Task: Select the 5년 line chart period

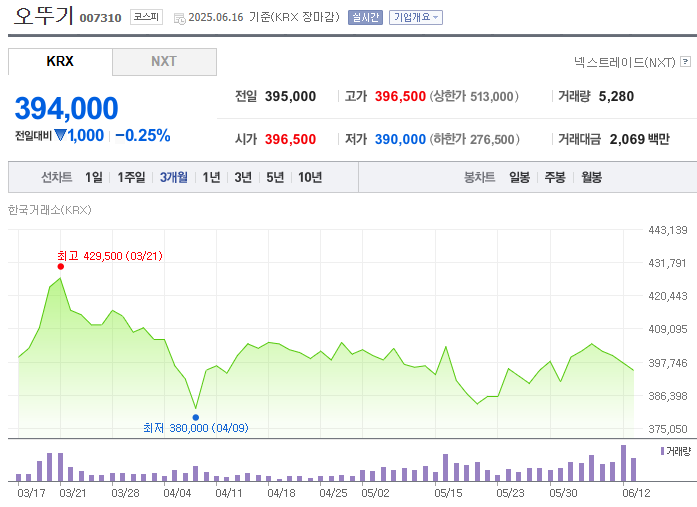Action: pyautogui.click(x=275, y=177)
